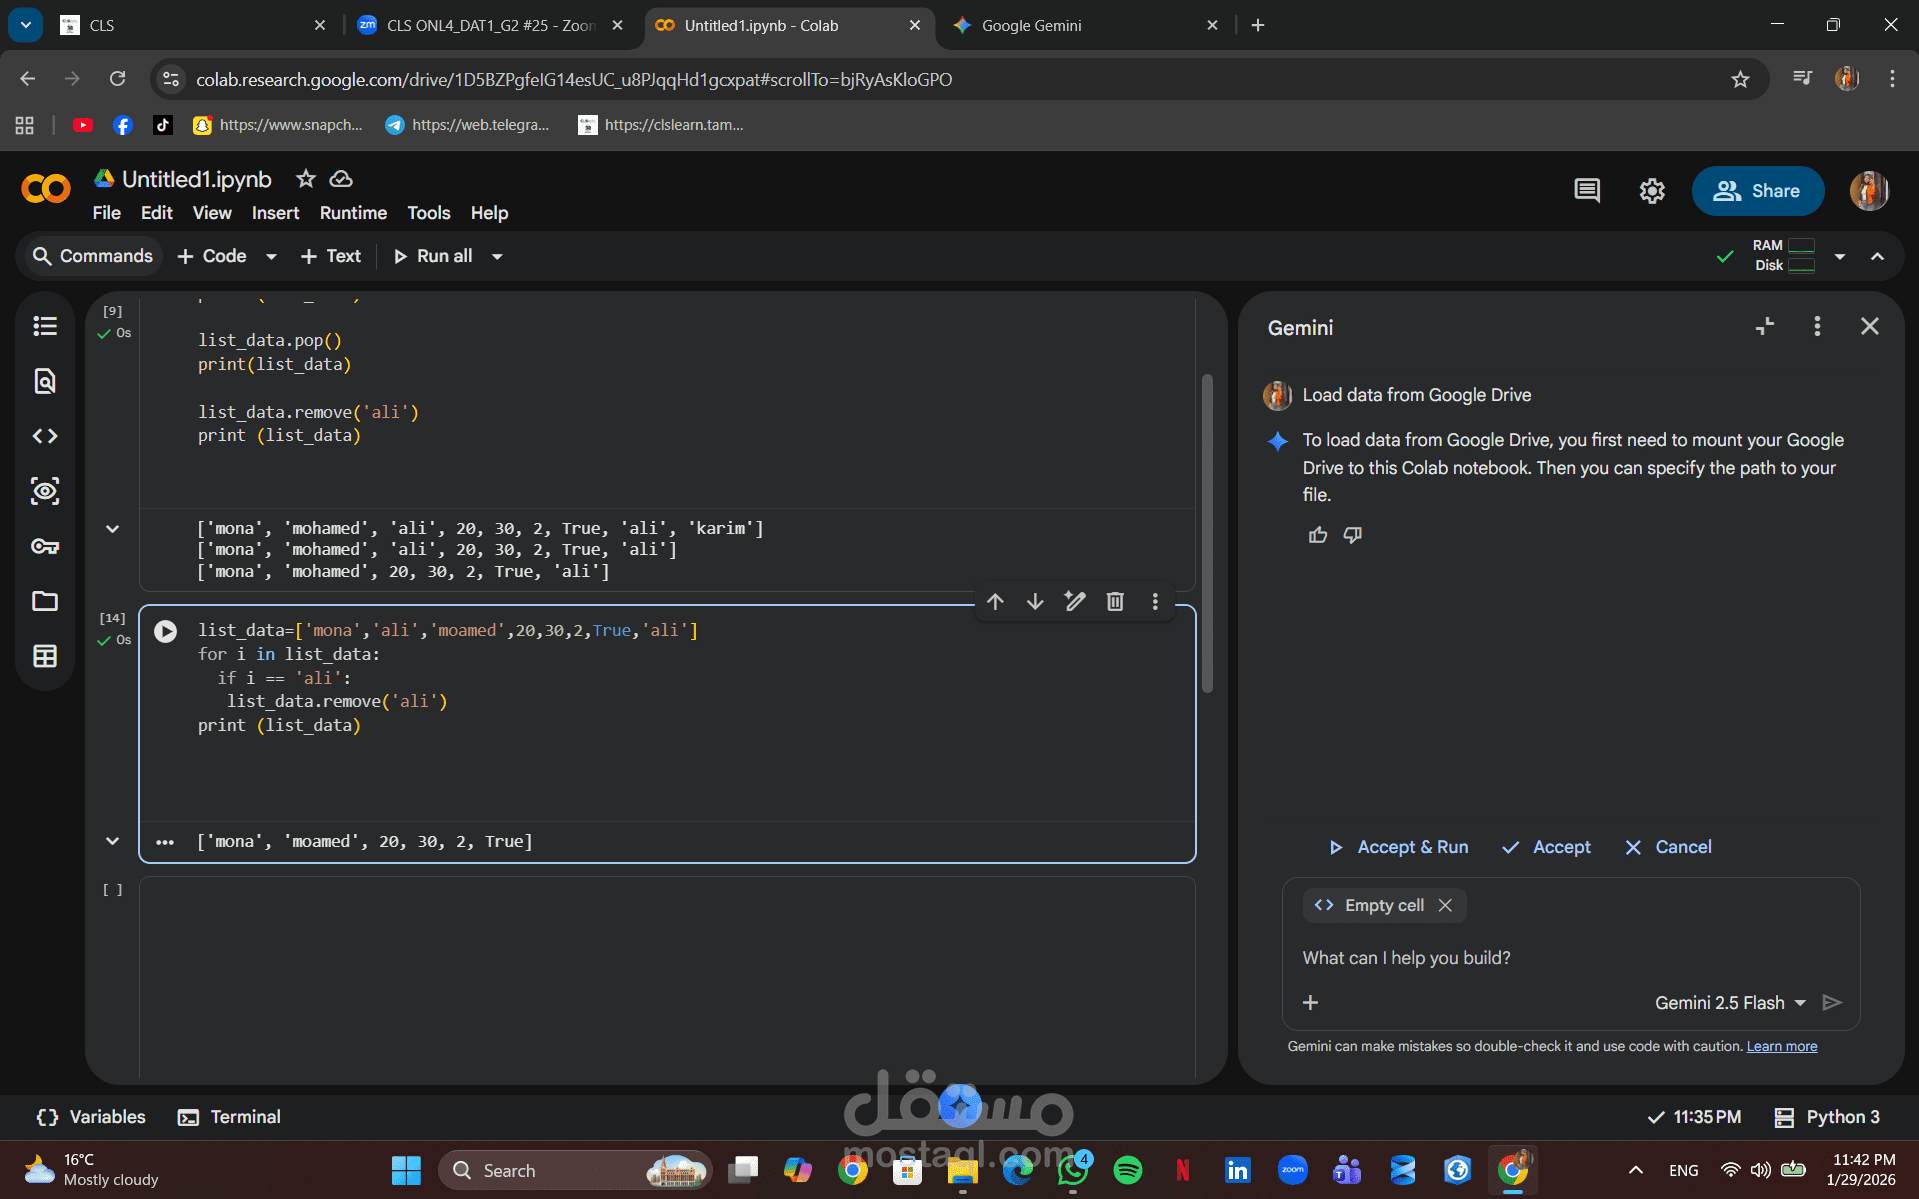Open the Secrets panel with key icon
Screen dimensions: 1919x1199
(44, 546)
